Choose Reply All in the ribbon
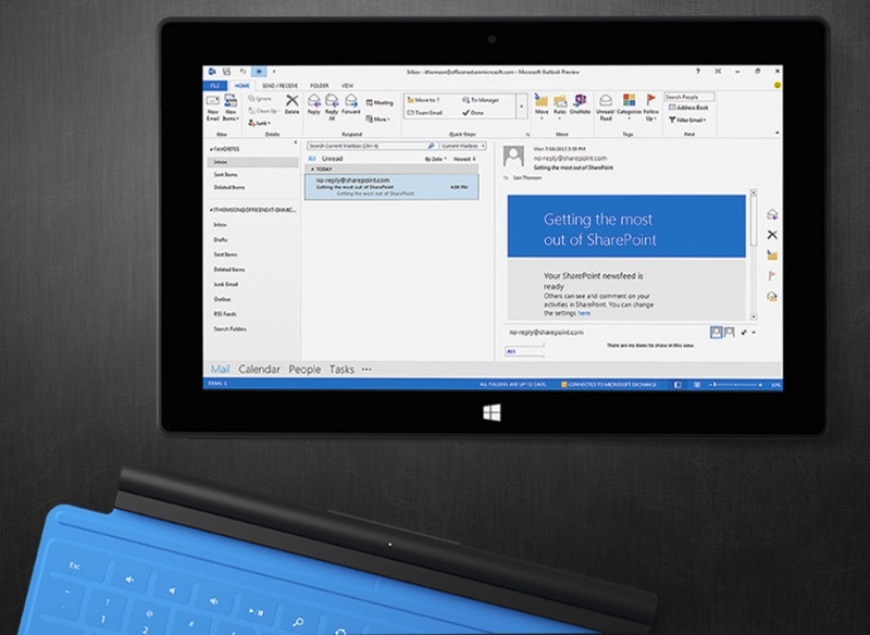Image resolution: width=870 pixels, height=635 pixels. [332, 107]
